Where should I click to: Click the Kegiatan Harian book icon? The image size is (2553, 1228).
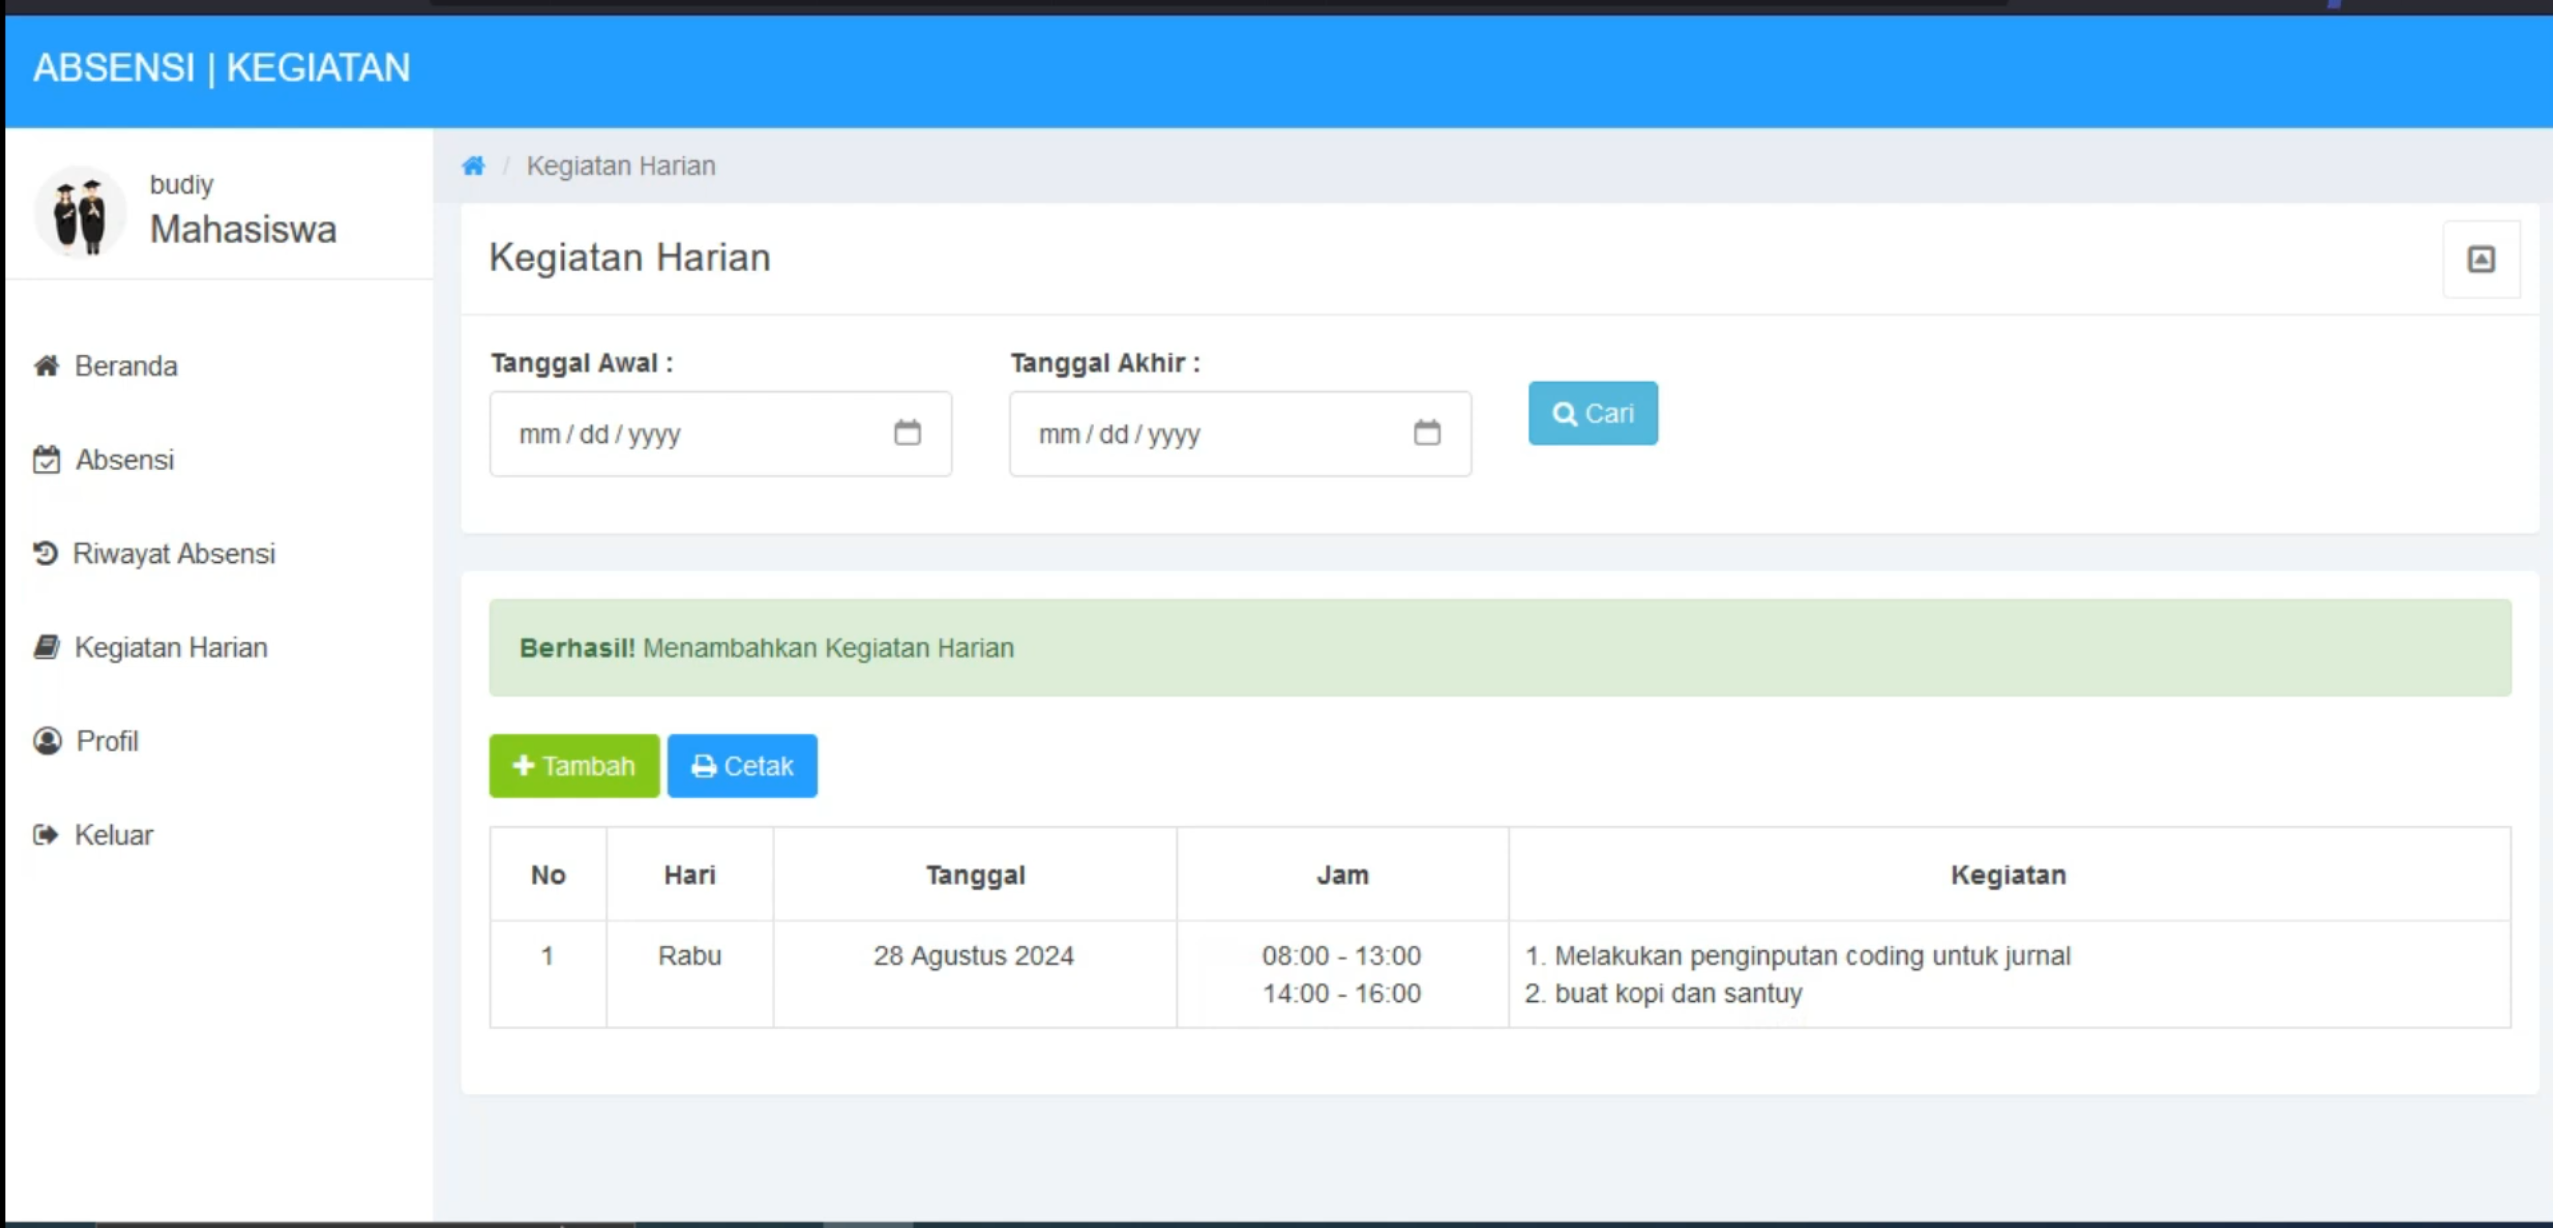point(46,647)
